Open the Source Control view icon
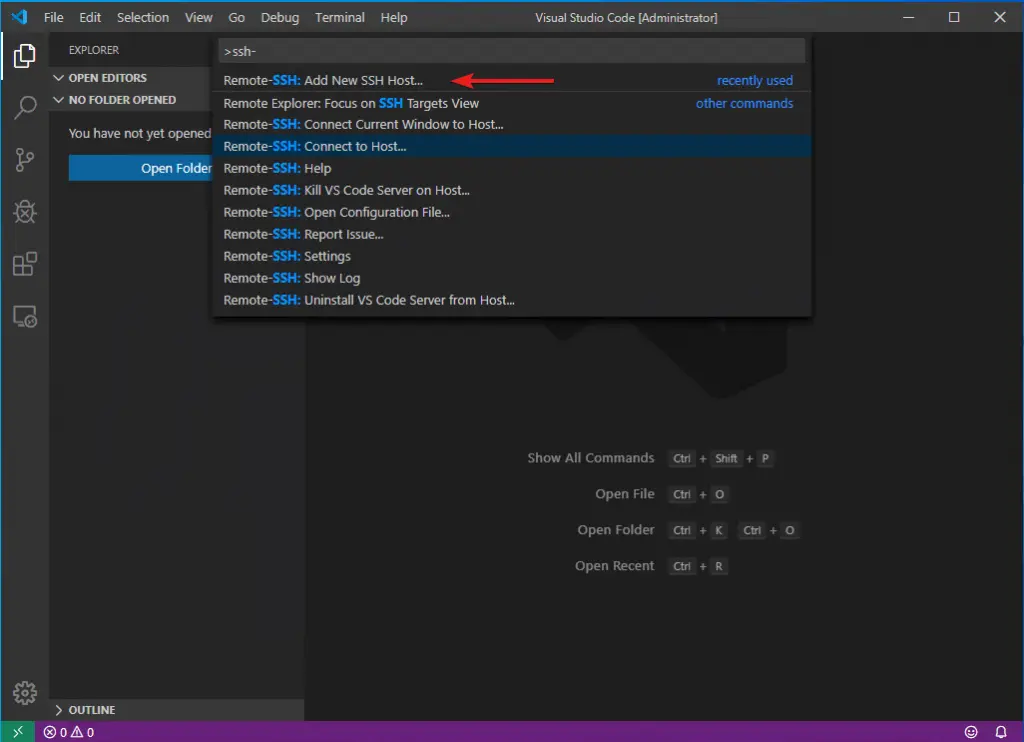The image size is (1024, 742). (x=24, y=159)
